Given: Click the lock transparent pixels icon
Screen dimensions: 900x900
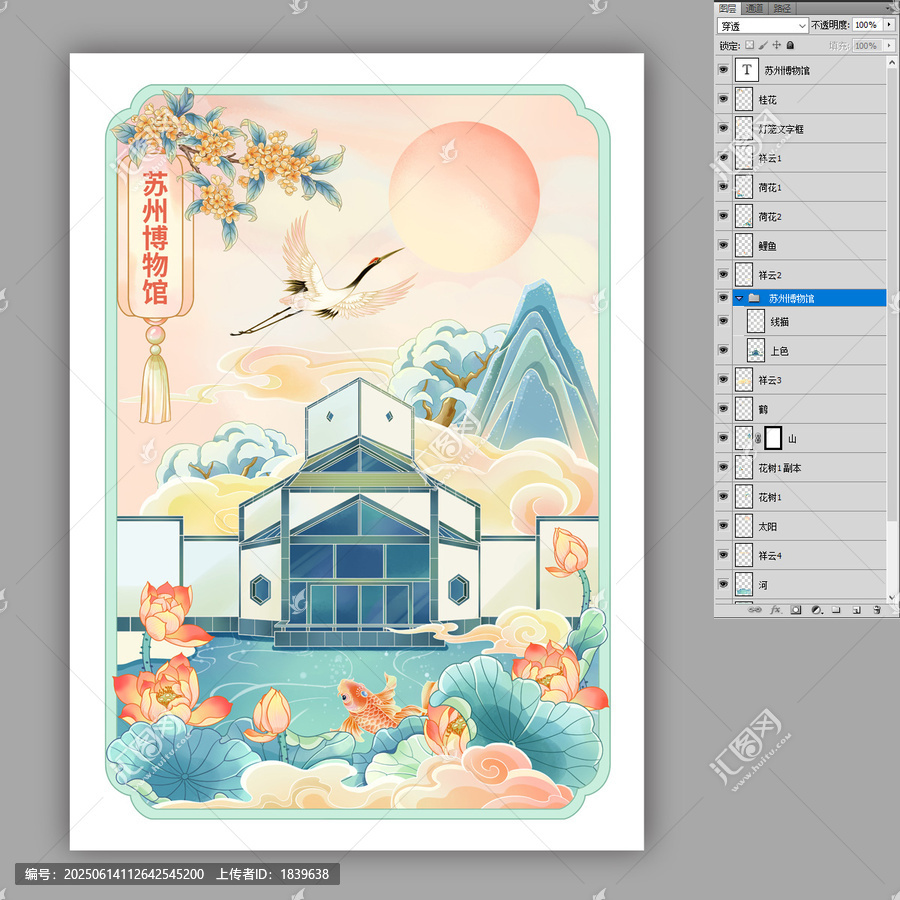Looking at the screenshot, I should (750, 45).
